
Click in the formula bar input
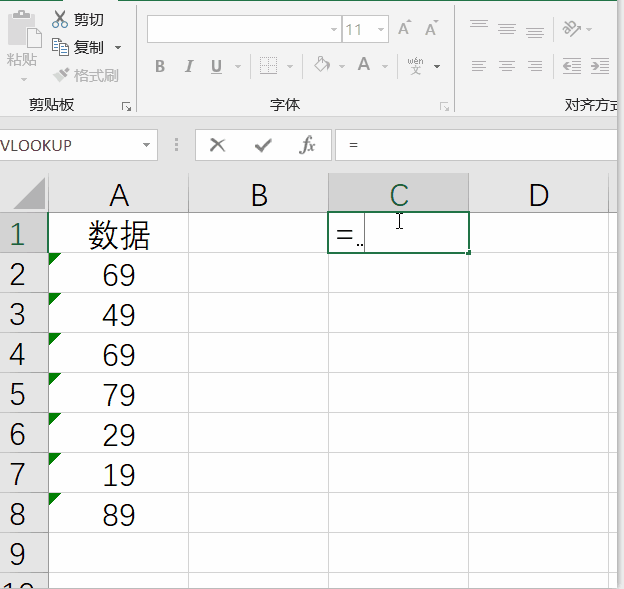coord(476,145)
